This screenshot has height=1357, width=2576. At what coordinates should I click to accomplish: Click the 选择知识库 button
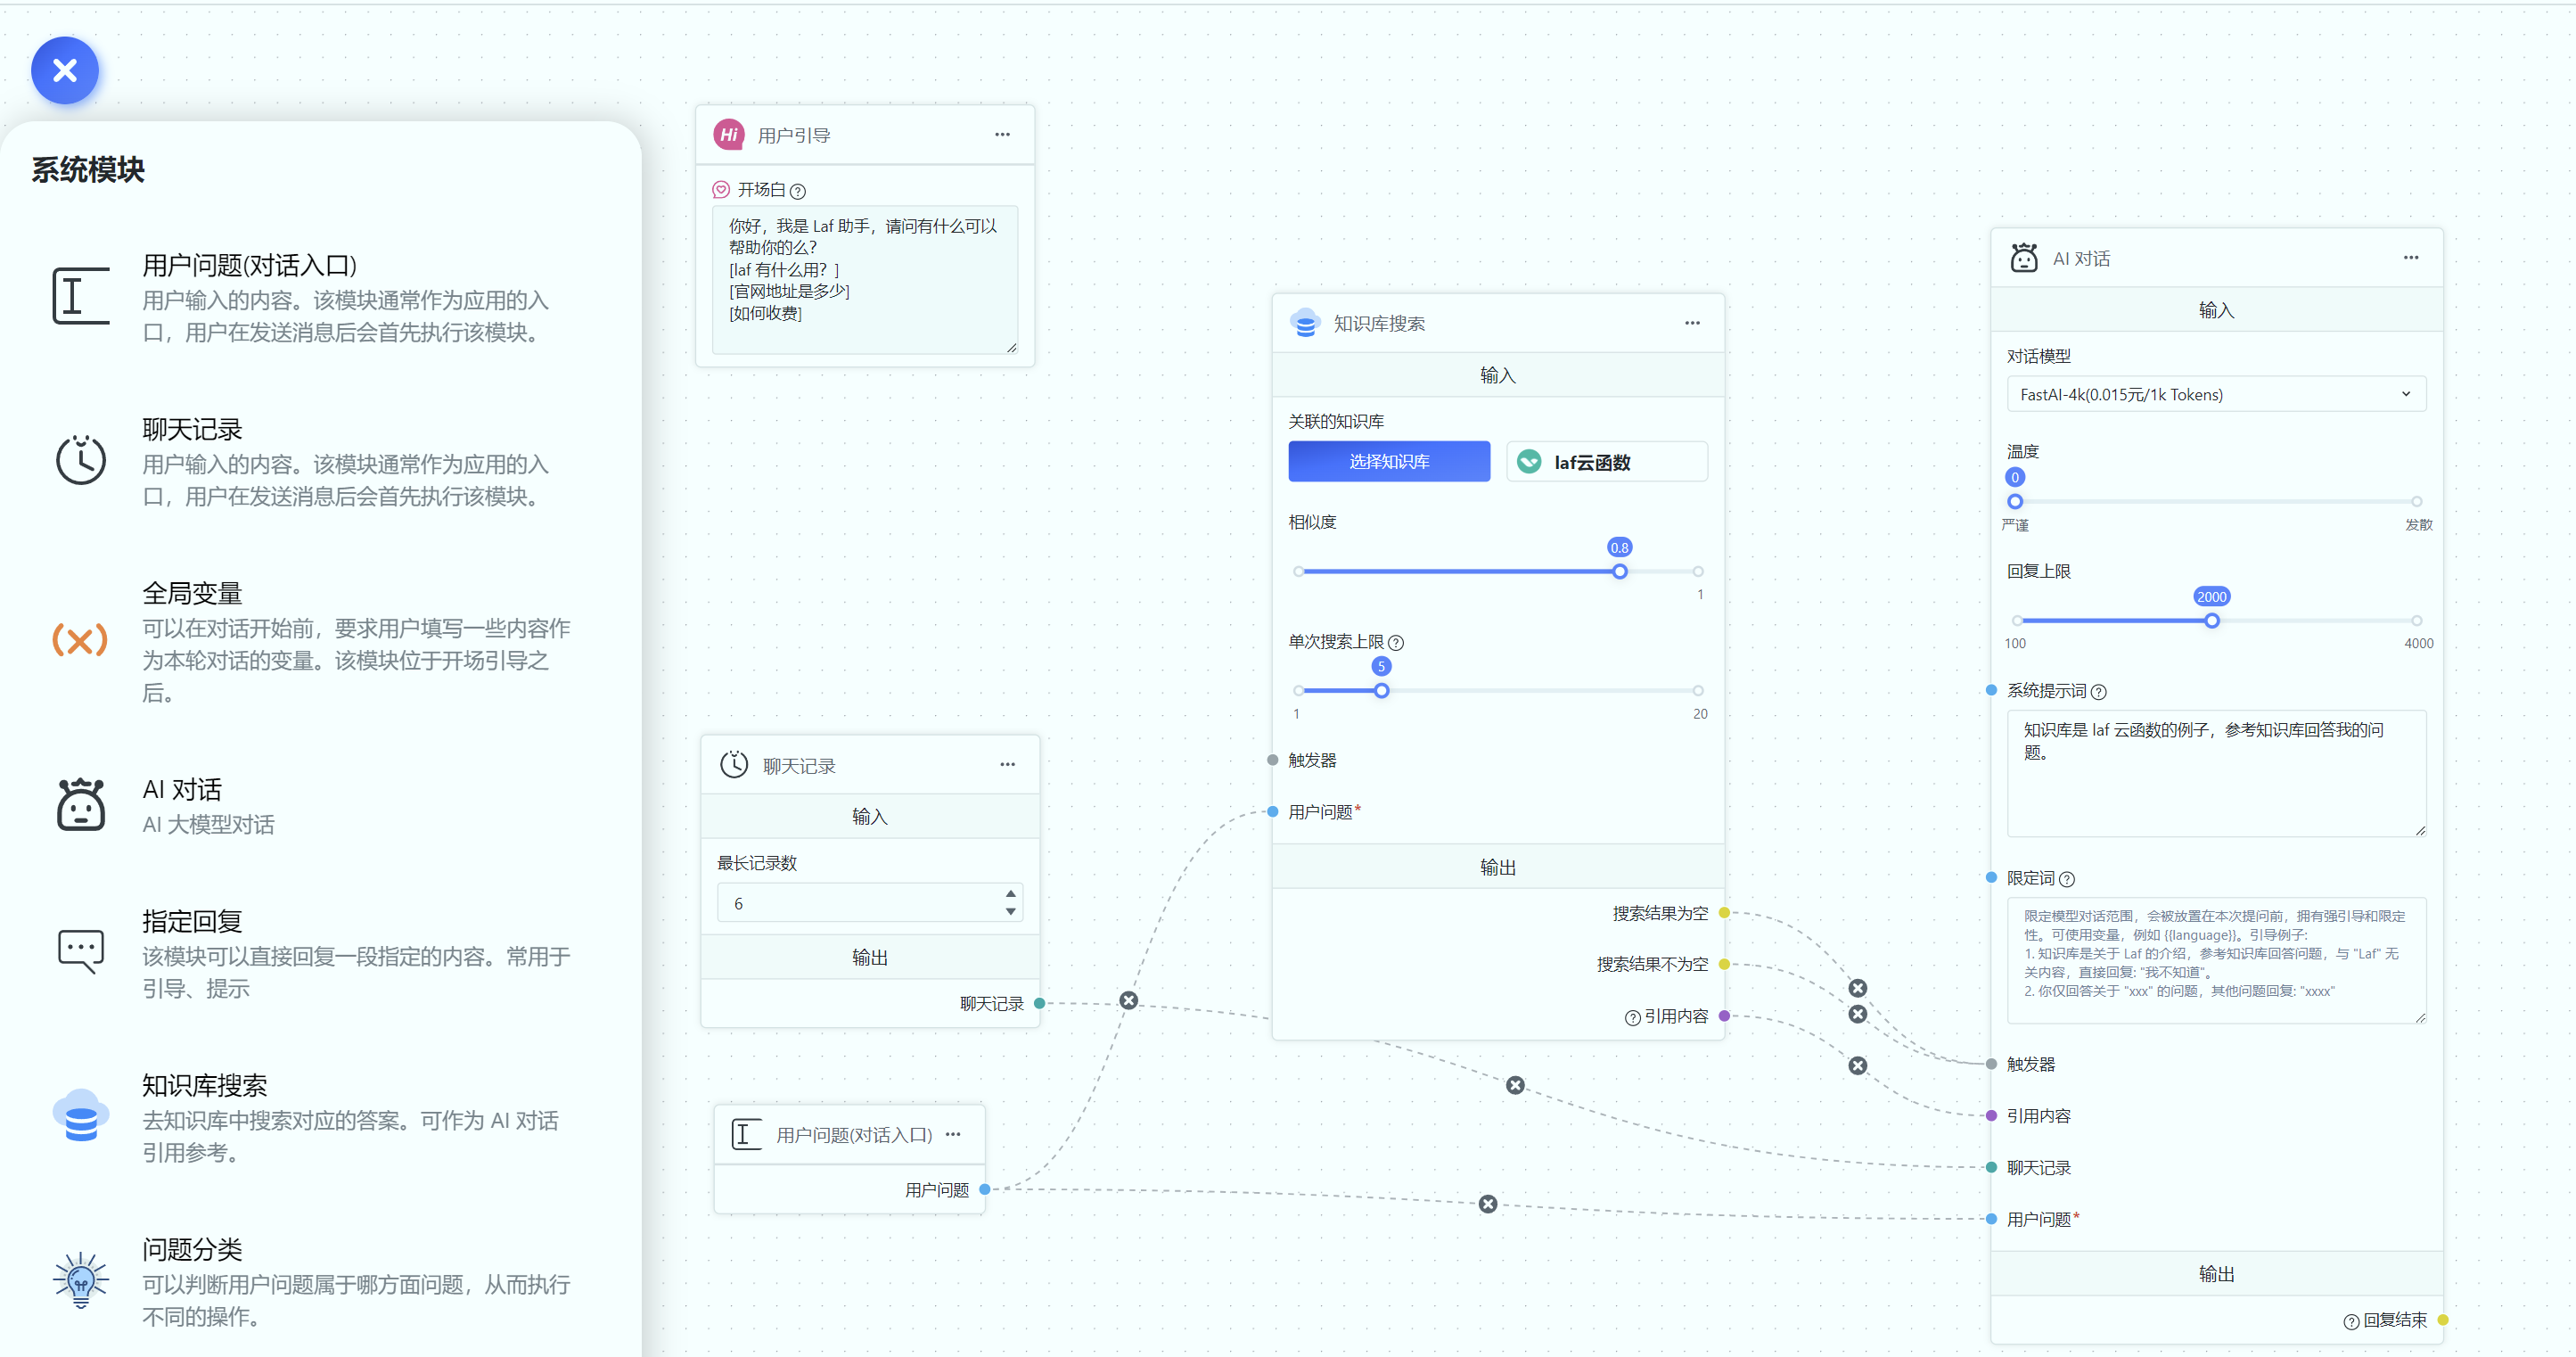point(1389,461)
